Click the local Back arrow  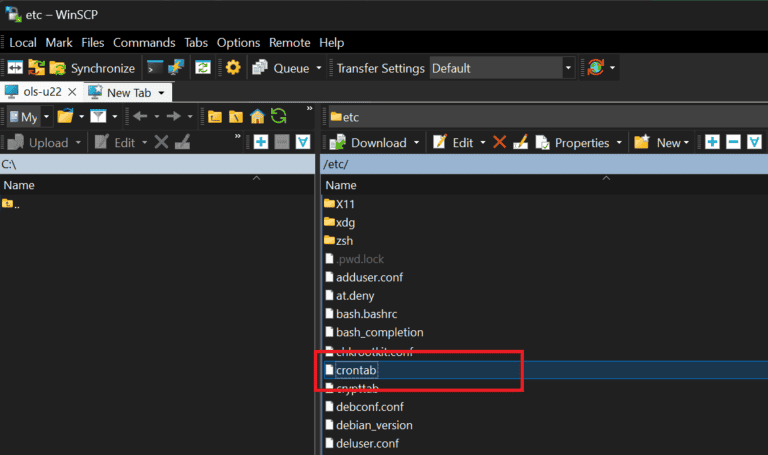click(140, 117)
